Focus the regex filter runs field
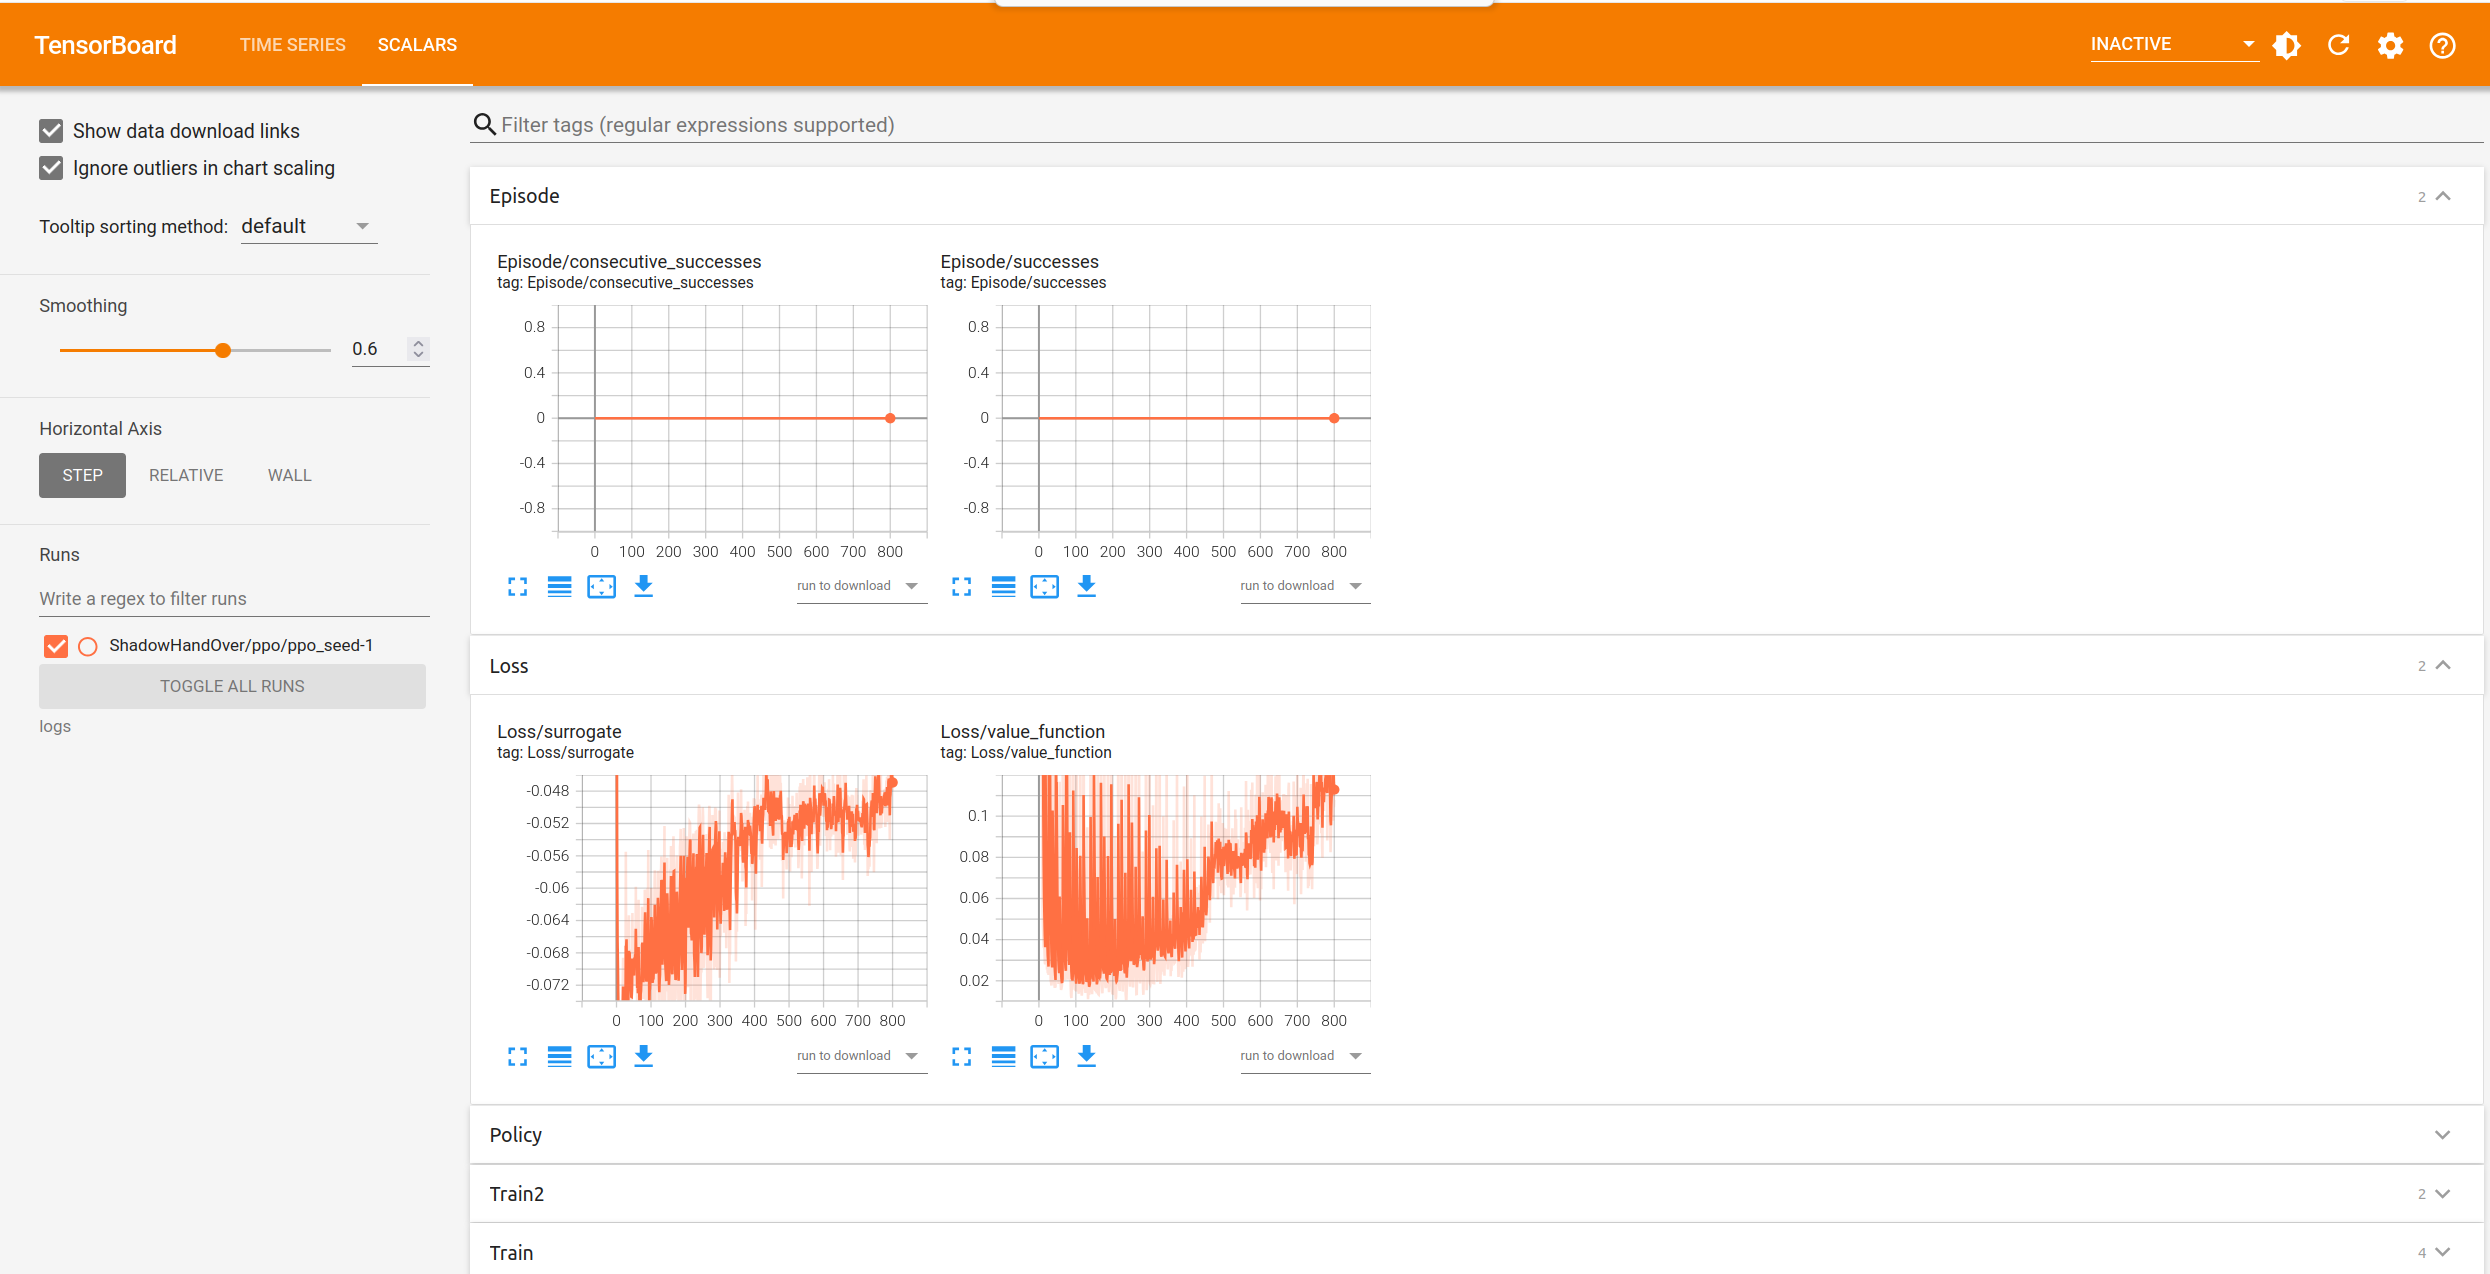 click(234, 598)
